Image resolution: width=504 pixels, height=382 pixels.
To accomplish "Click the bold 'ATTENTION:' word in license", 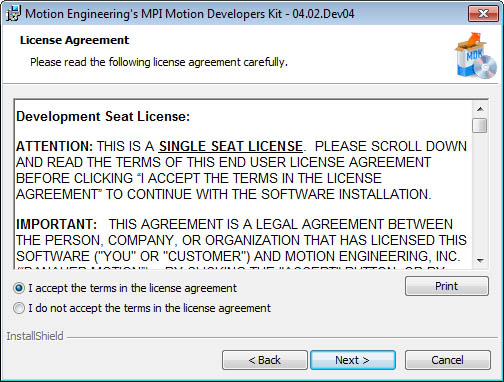I will pos(55,146).
